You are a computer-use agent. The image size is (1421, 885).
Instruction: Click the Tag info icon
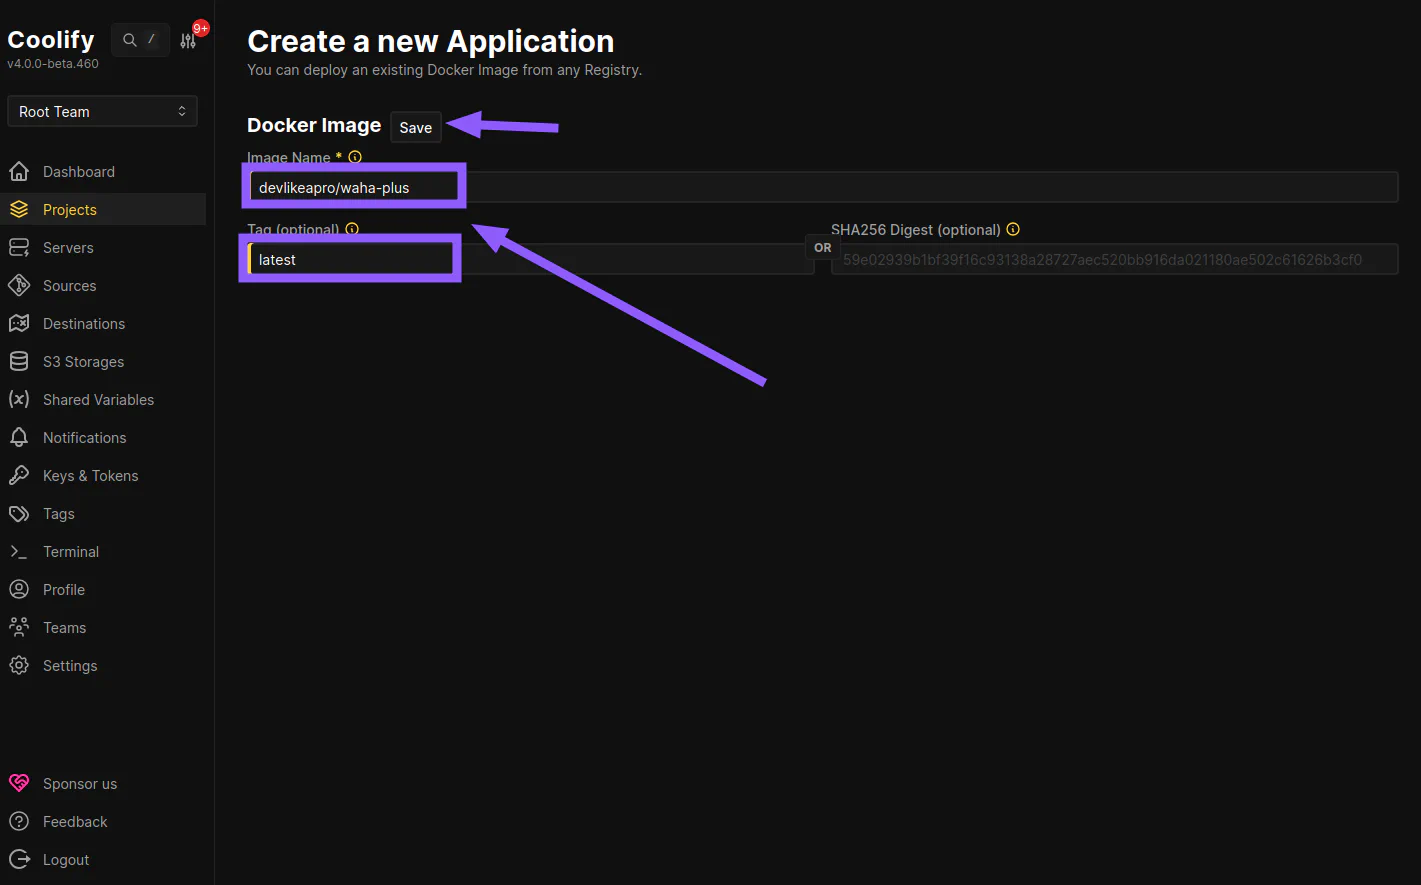(x=352, y=229)
